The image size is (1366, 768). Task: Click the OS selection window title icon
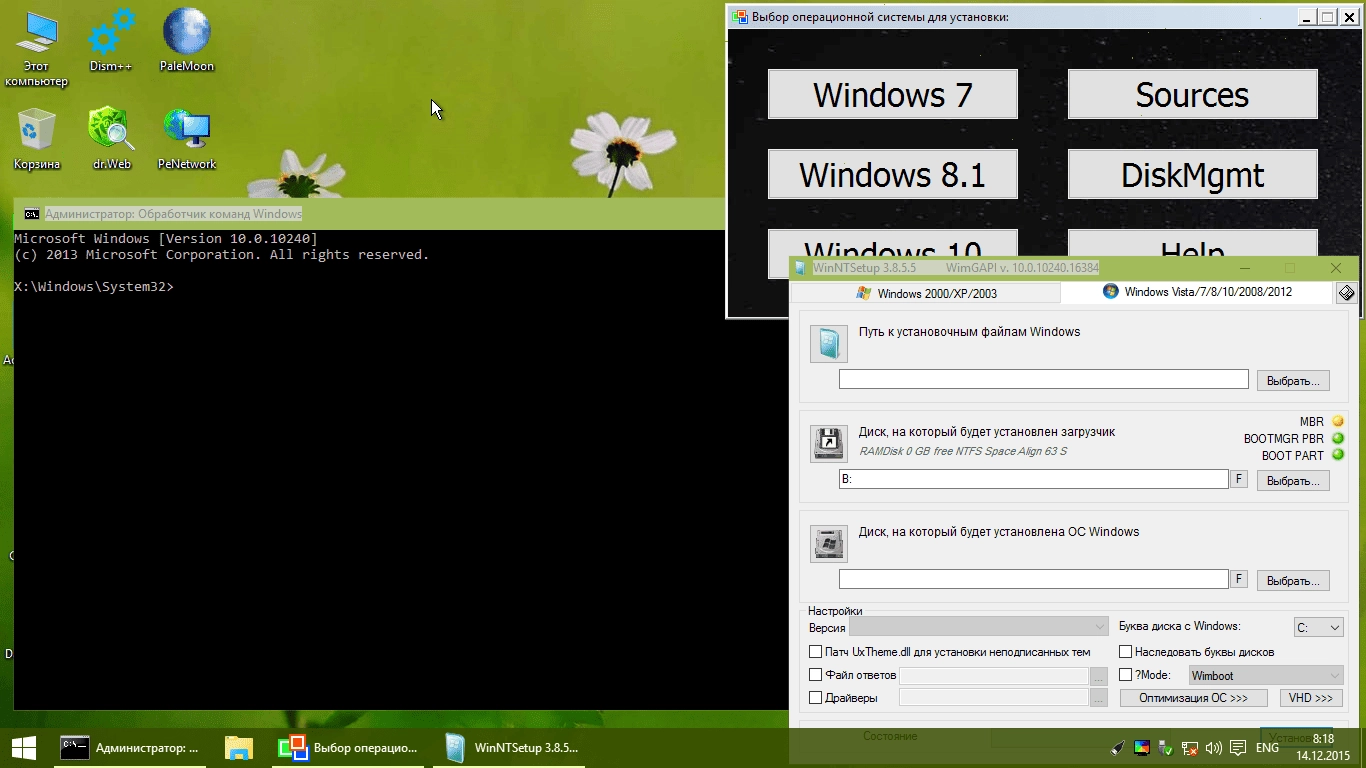[739, 17]
